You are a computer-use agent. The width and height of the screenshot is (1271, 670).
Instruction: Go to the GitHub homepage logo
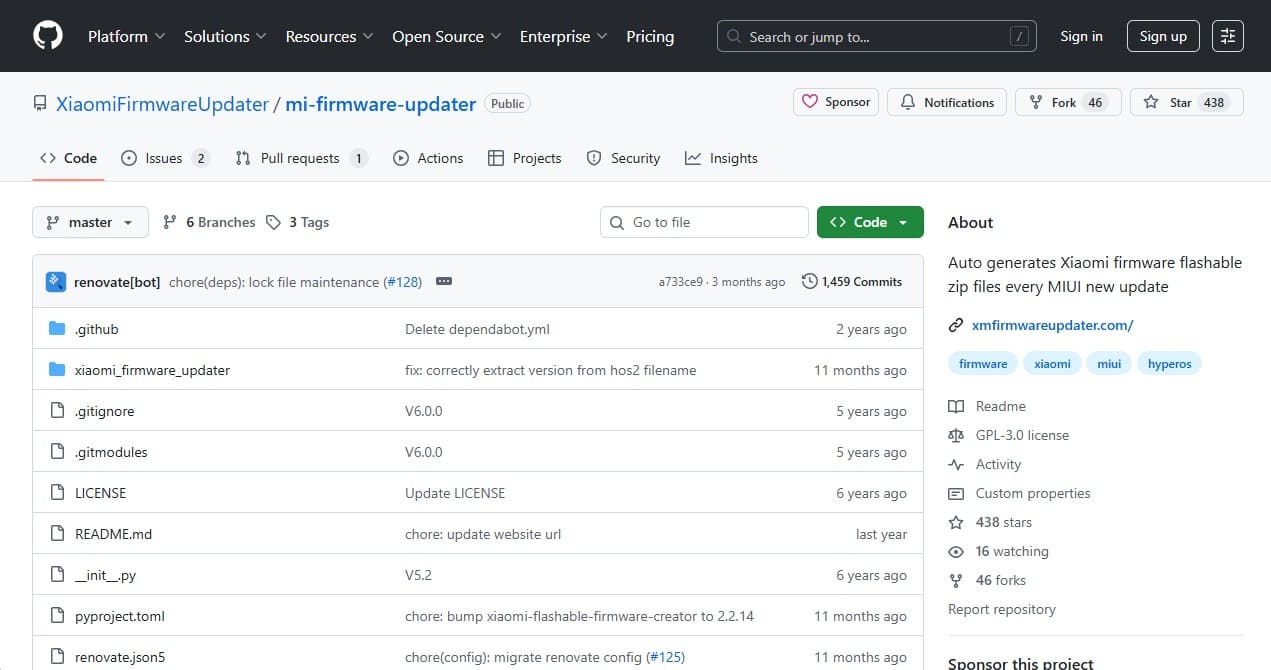(x=47, y=36)
